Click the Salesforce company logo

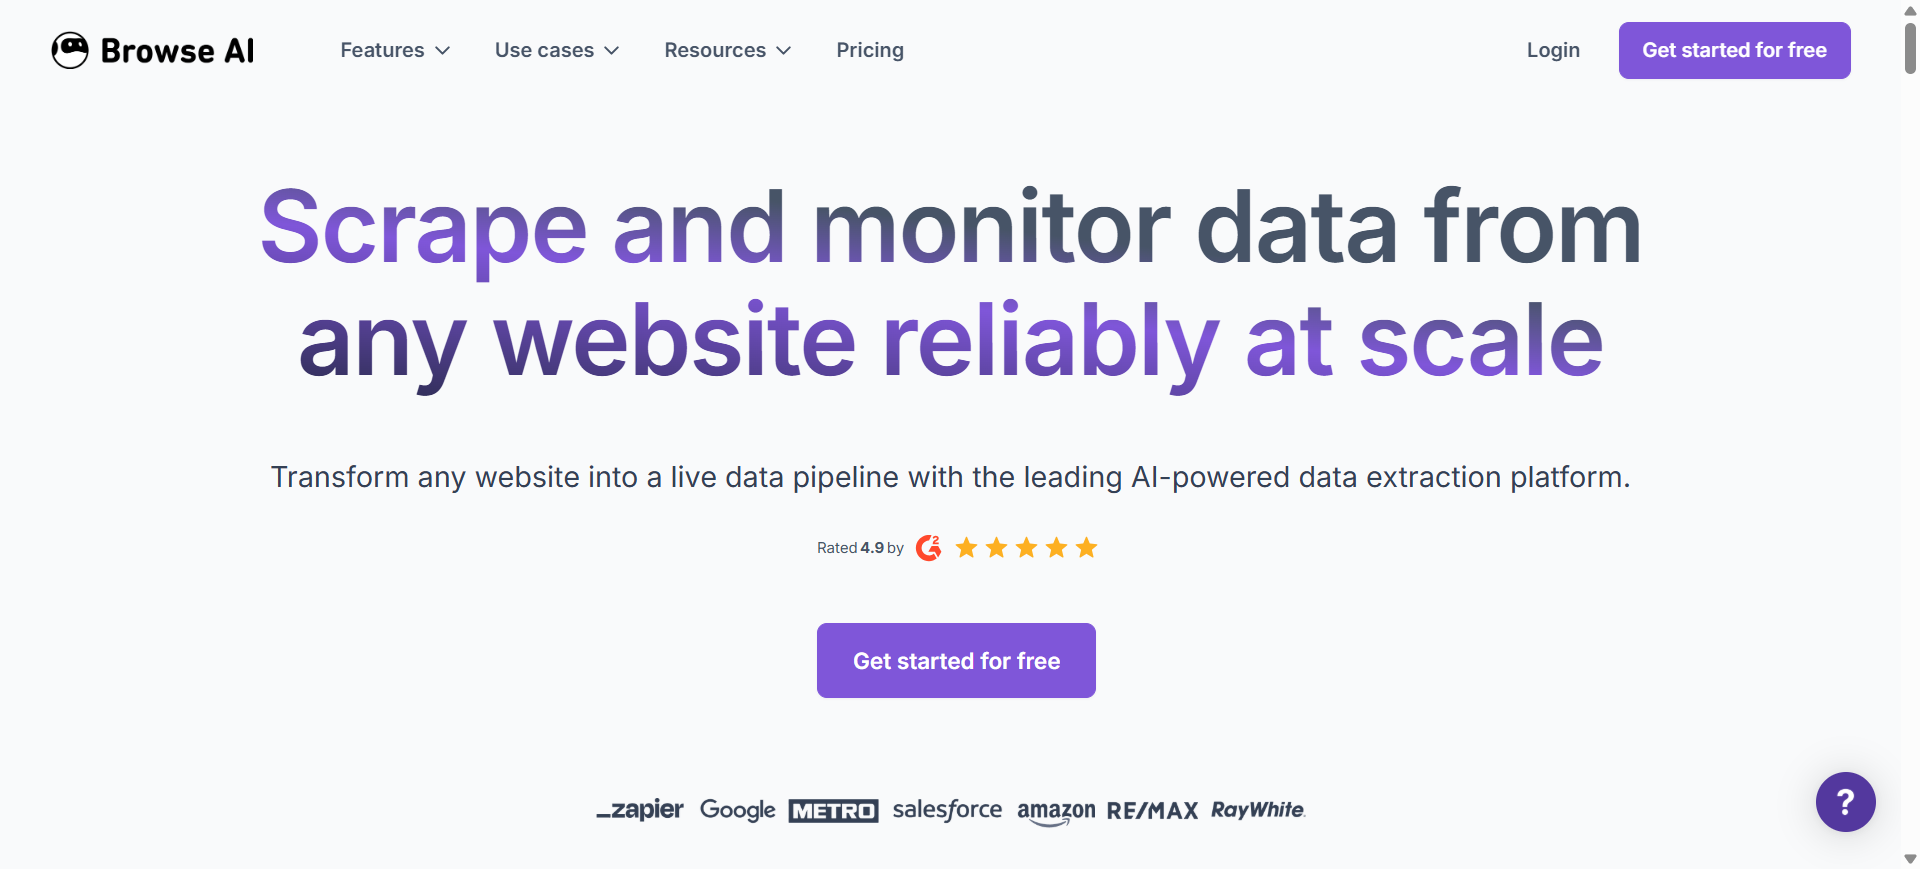(x=947, y=810)
